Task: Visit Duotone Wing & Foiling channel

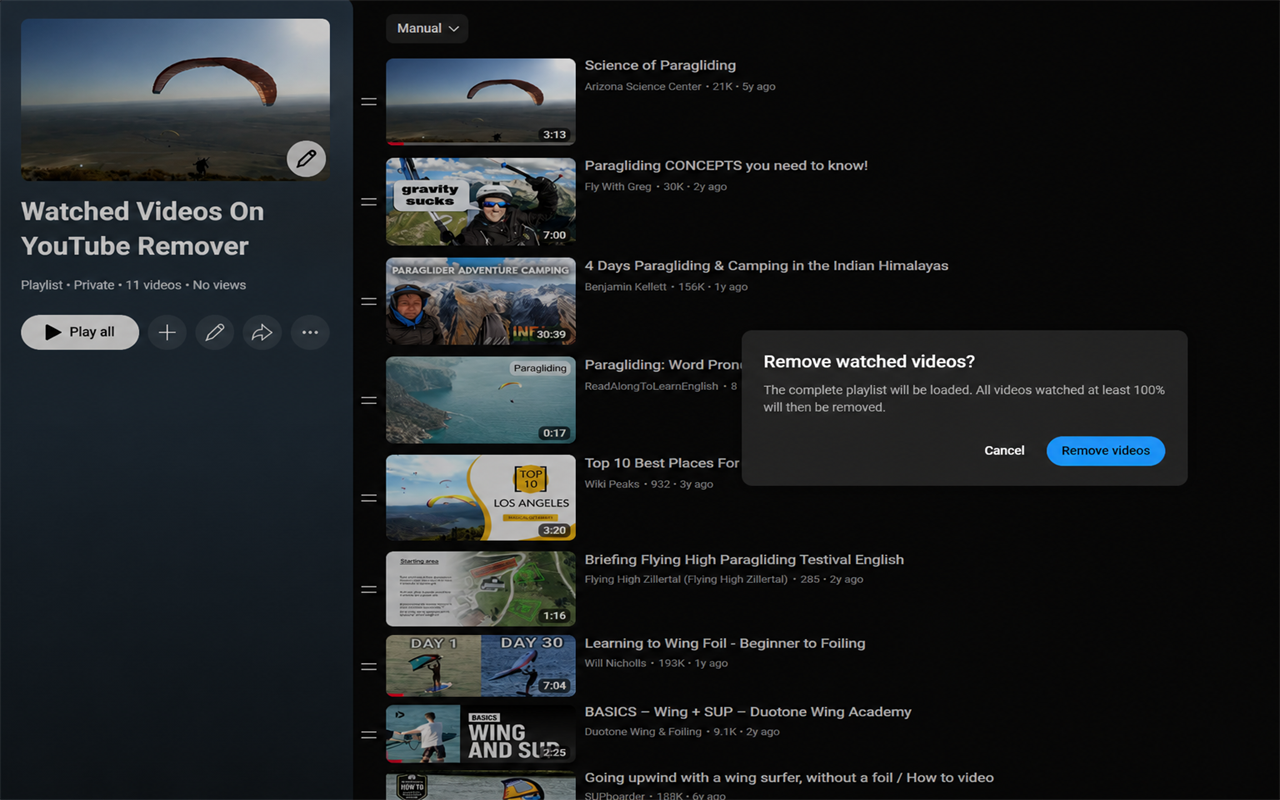Action: click(x=643, y=732)
